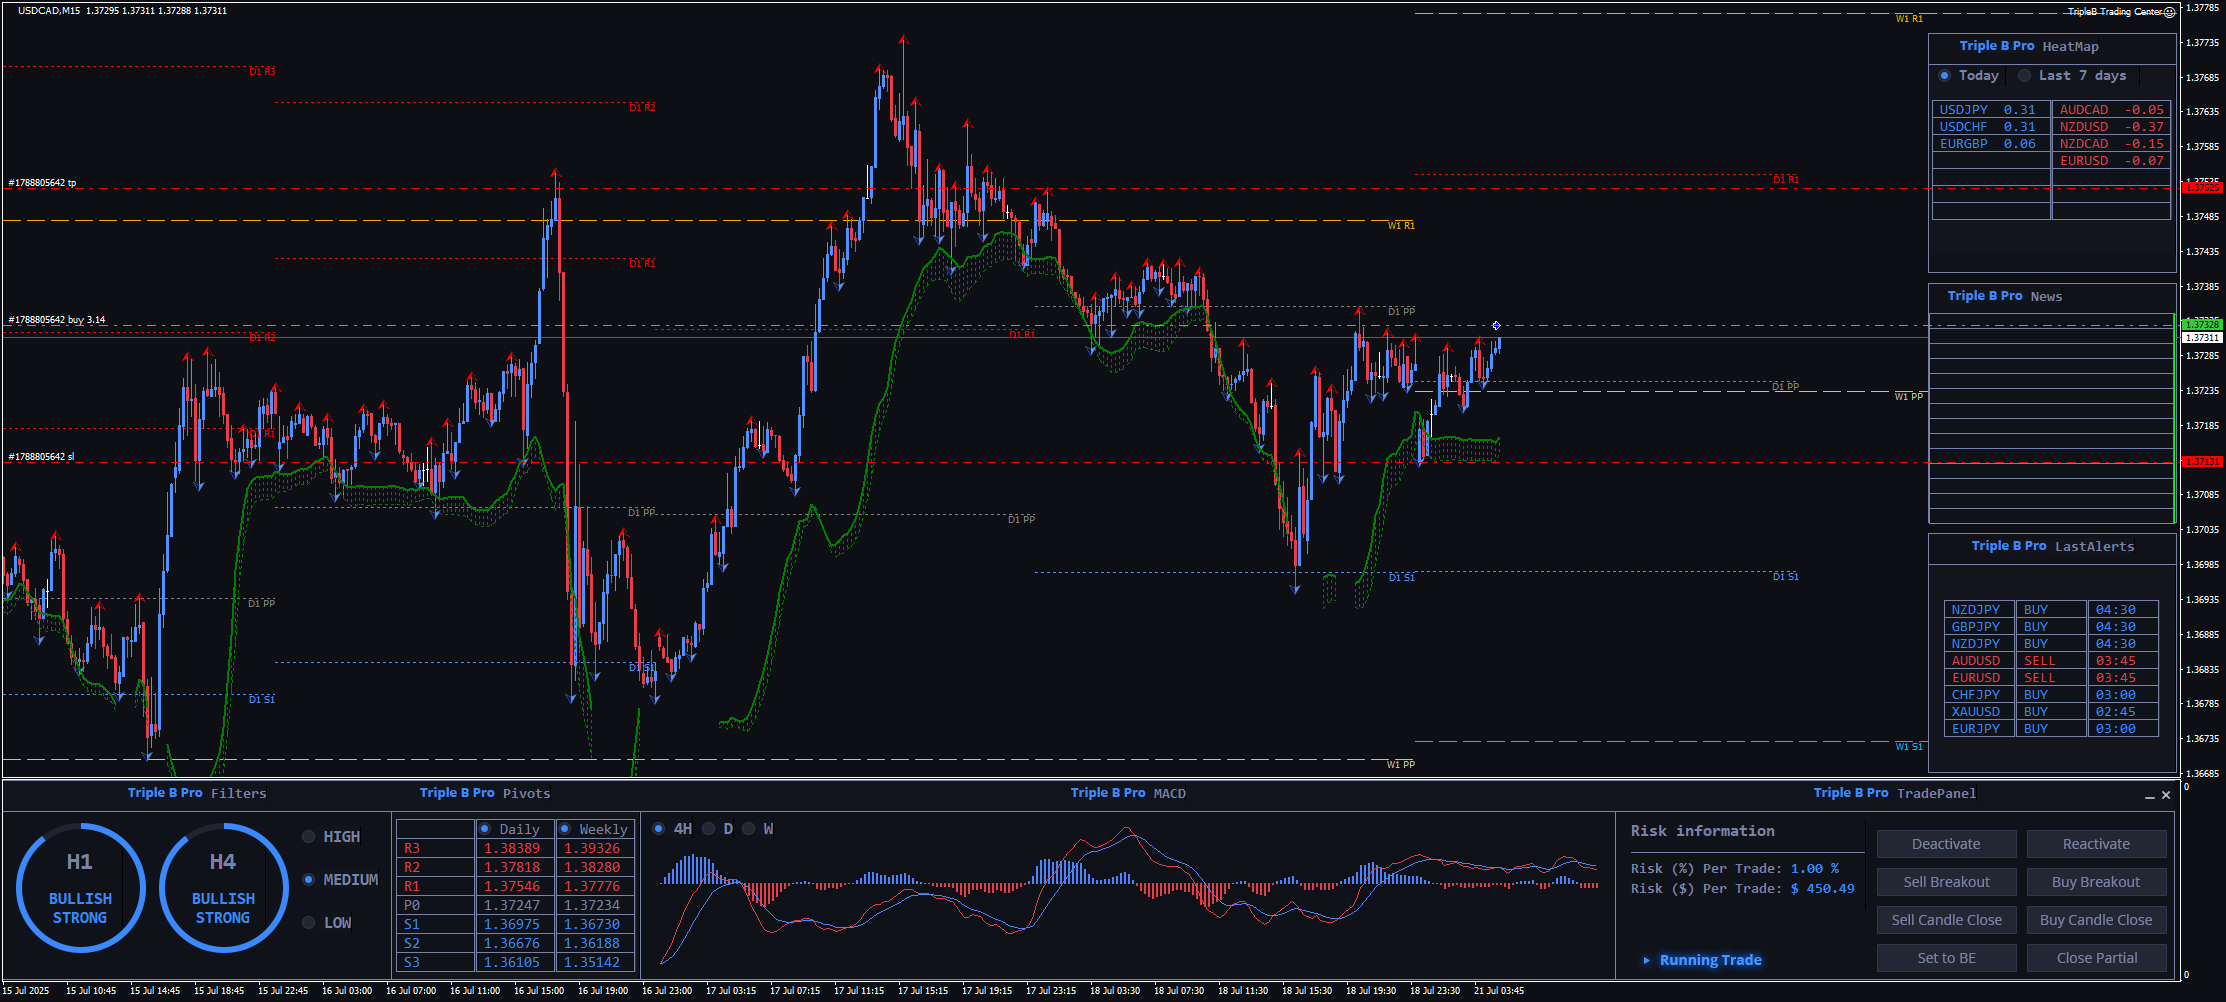Click the H1 Bullish Strong trend gauge
Image resolution: width=2226 pixels, height=1002 pixels.
coord(80,888)
